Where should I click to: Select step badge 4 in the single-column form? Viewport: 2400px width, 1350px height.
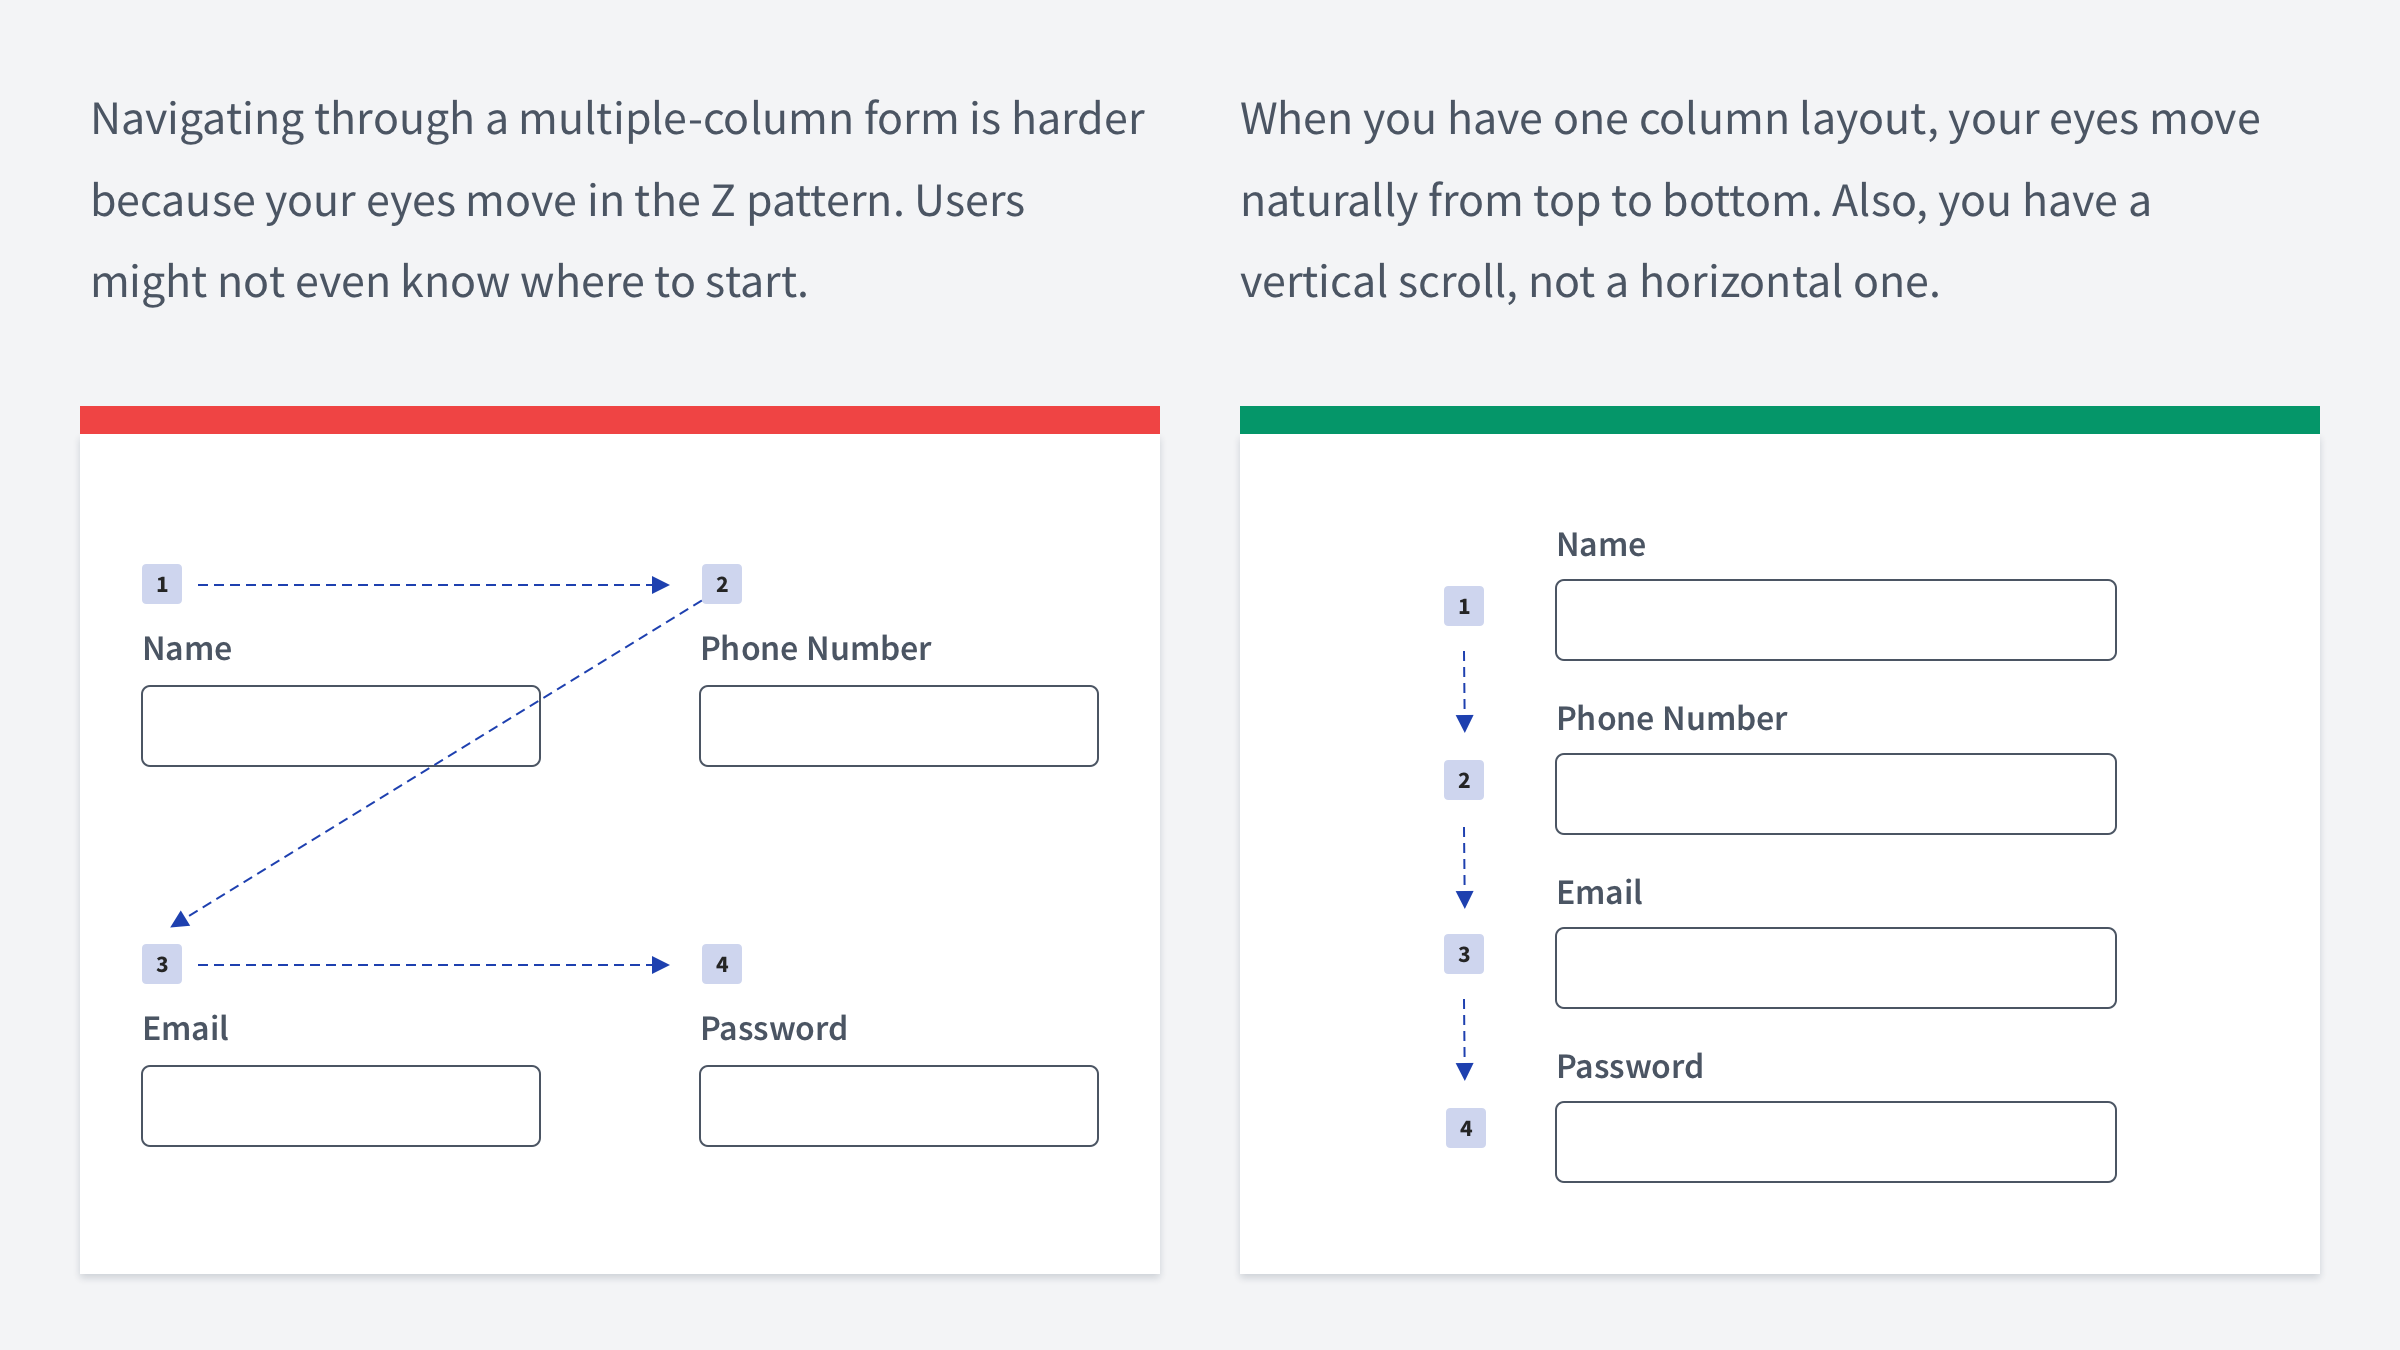pyautogui.click(x=1466, y=1128)
